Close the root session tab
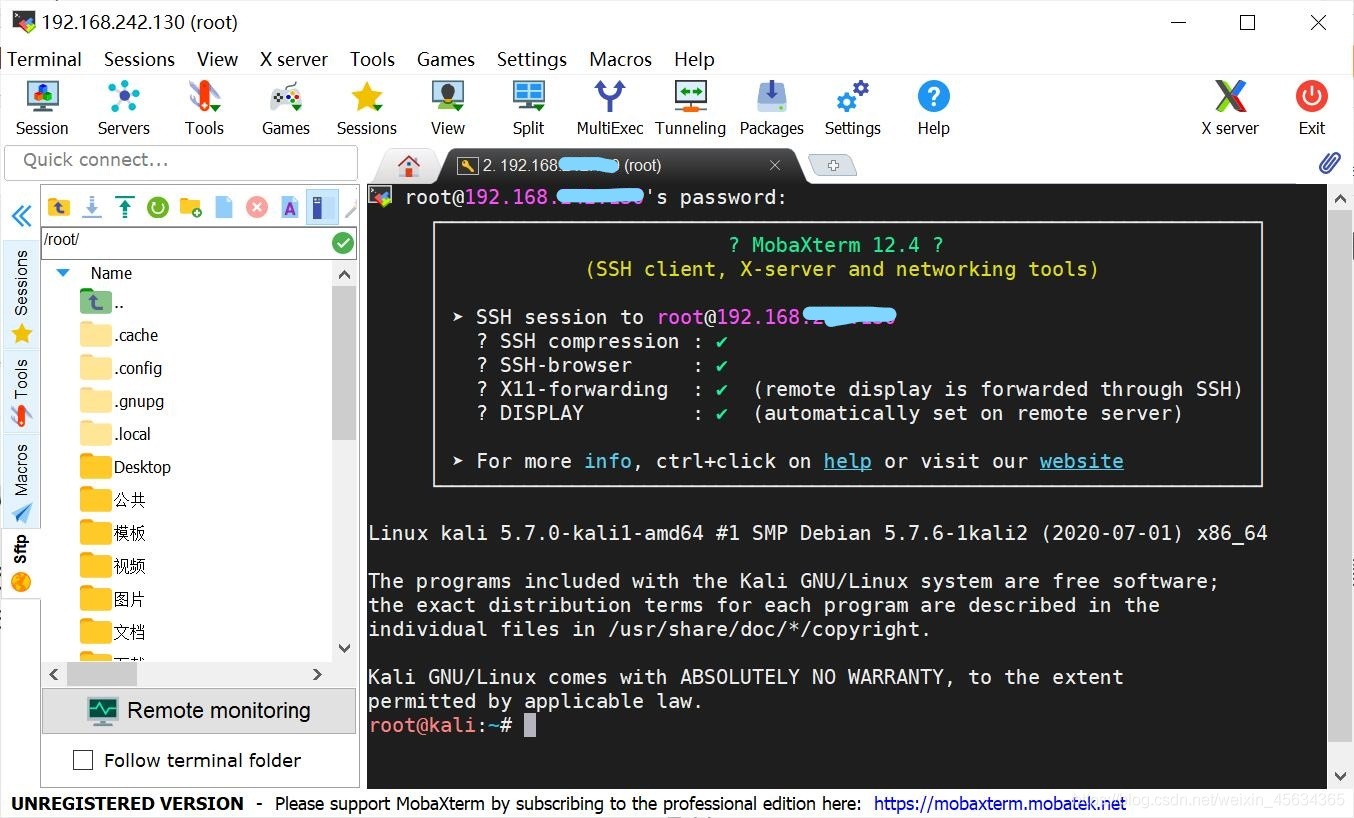The height and width of the screenshot is (818, 1354). click(775, 165)
